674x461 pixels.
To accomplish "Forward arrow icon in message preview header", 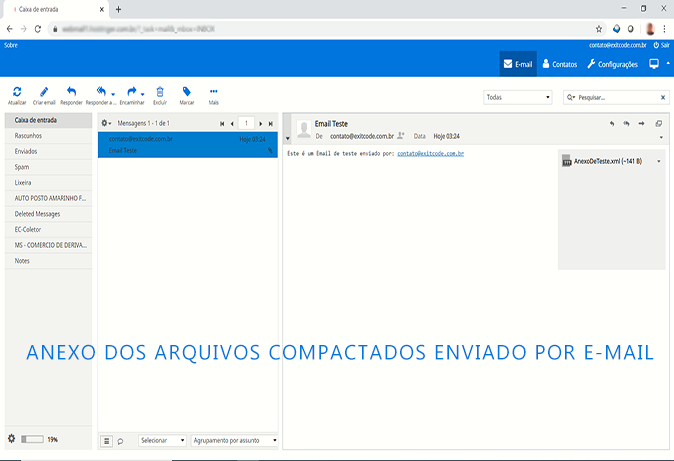I will (x=641, y=124).
